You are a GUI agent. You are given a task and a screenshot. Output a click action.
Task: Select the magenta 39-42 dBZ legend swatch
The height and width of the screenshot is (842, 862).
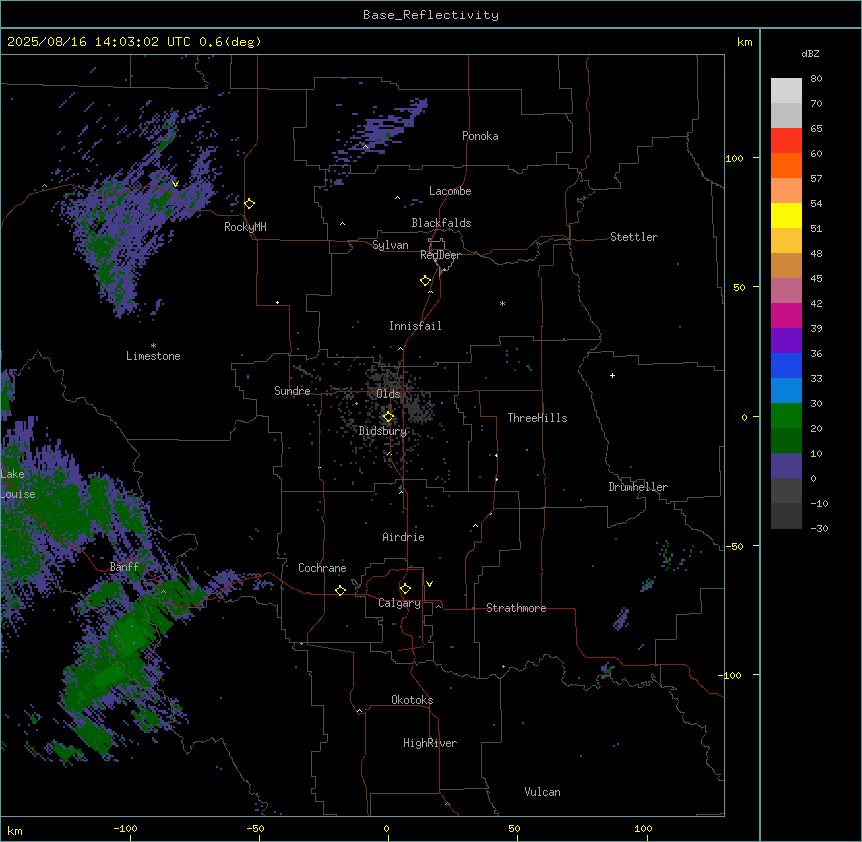pos(786,315)
